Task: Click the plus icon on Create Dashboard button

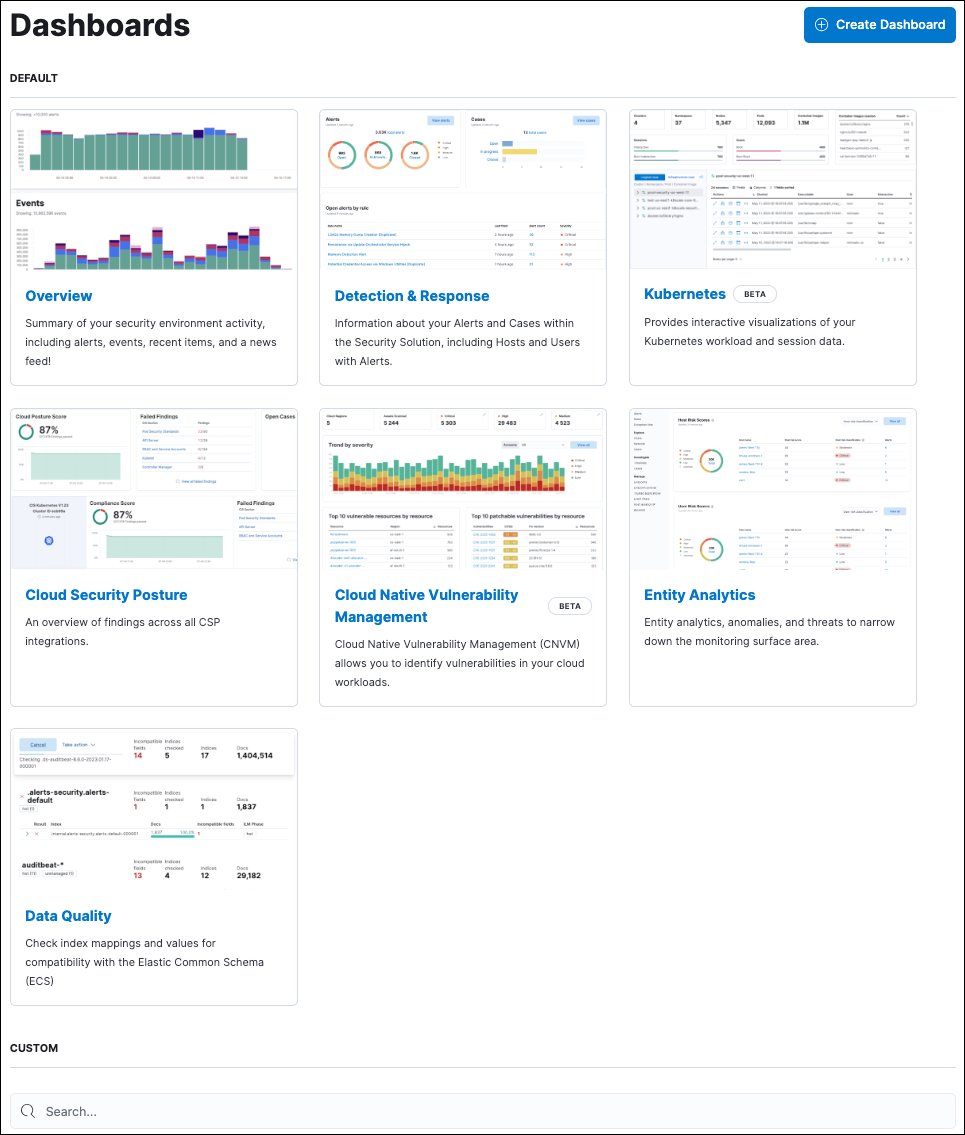Action: [x=822, y=24]
